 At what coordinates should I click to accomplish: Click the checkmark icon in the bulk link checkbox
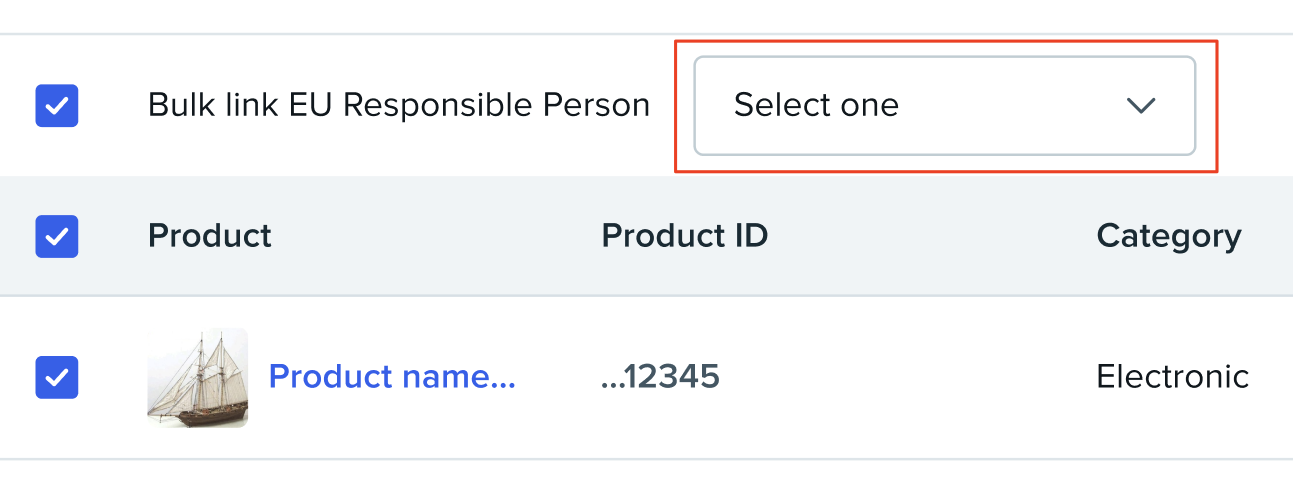[x=57, y=105]
